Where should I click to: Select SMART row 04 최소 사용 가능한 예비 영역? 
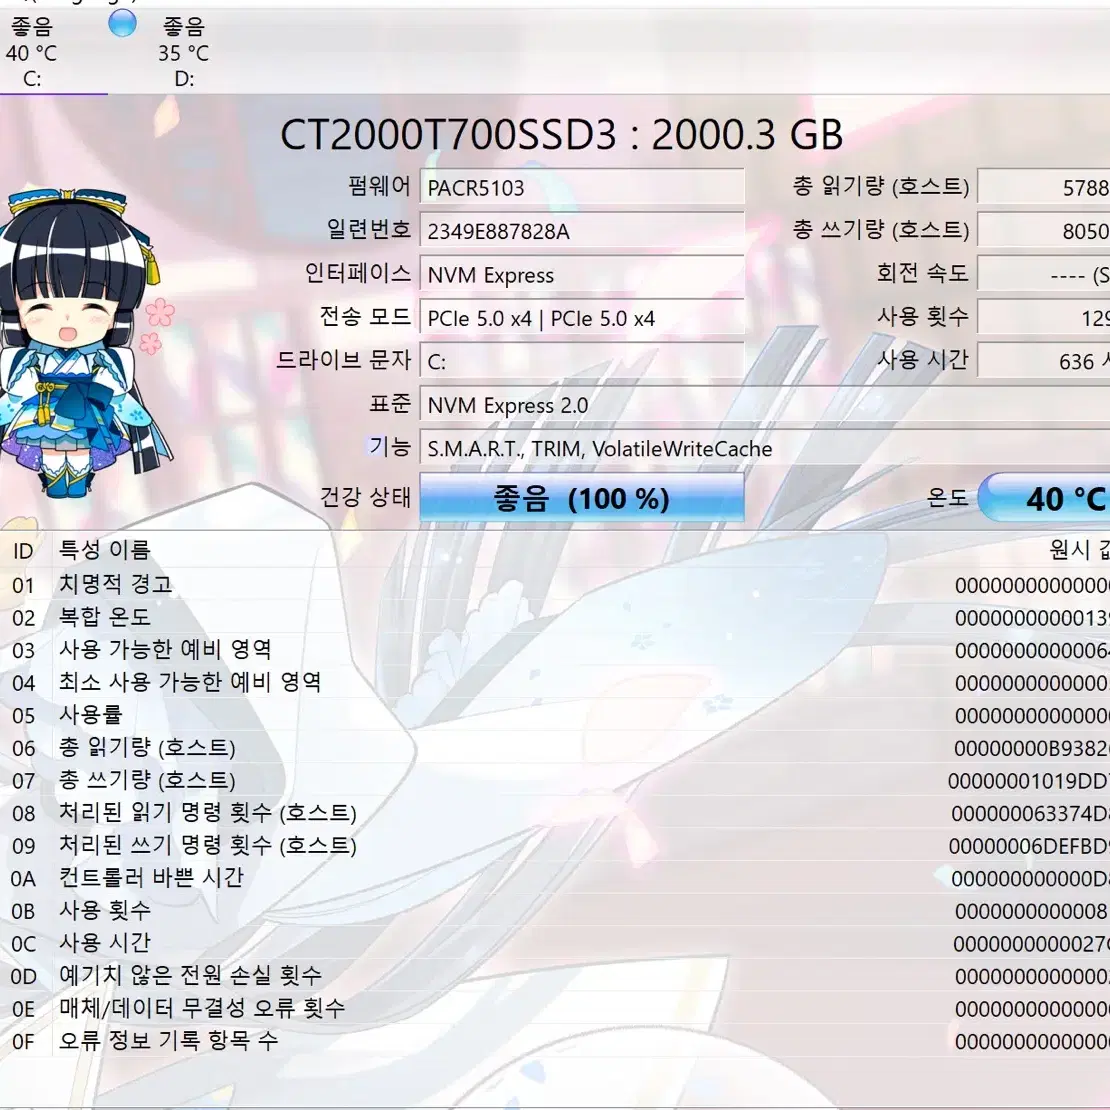coord(555,682)
